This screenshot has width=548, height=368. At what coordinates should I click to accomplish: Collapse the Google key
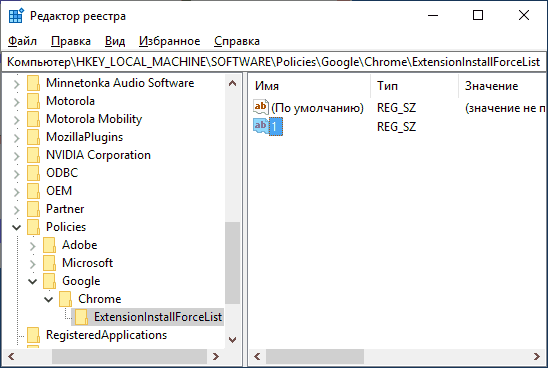click(x=33, y=281)
